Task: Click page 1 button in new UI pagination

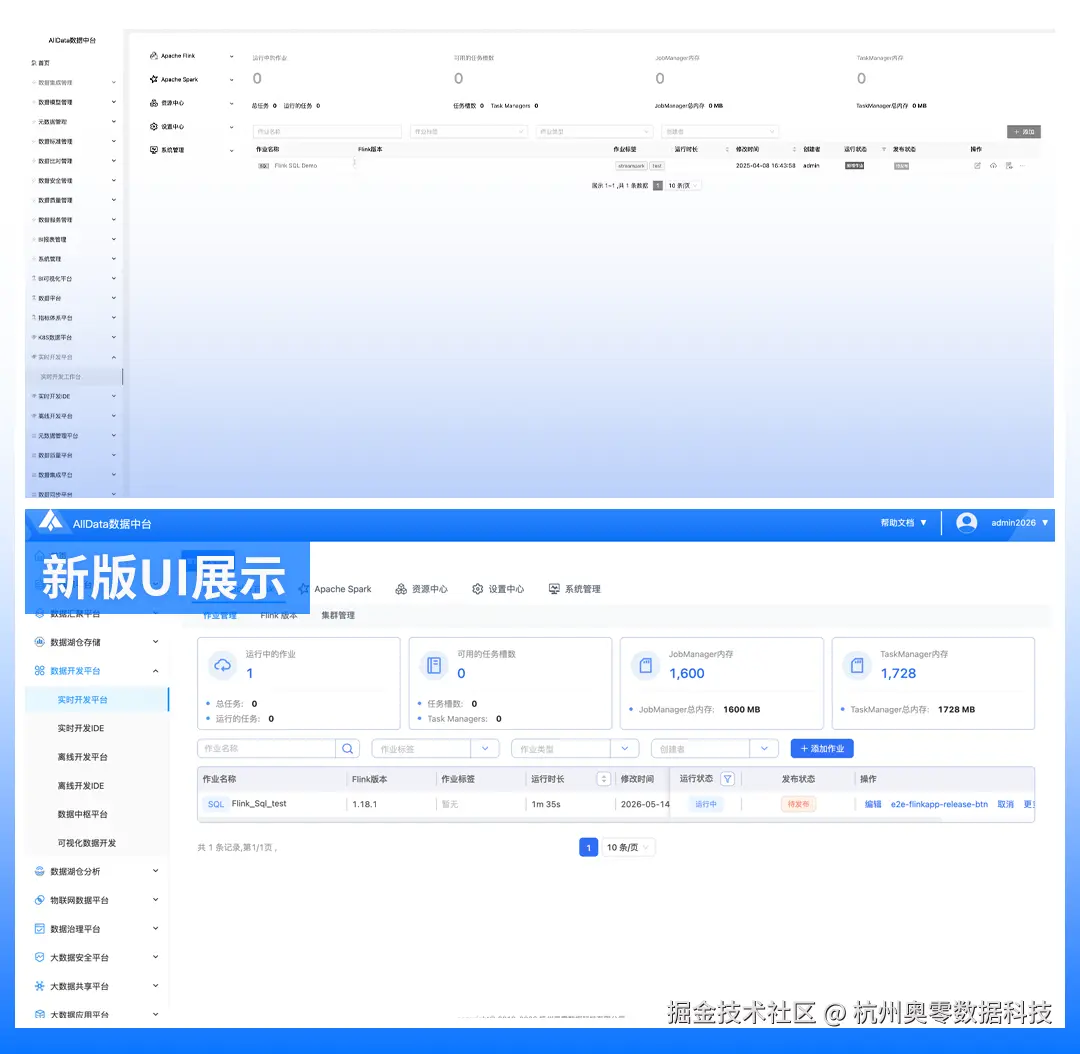Action: [588, 847]
